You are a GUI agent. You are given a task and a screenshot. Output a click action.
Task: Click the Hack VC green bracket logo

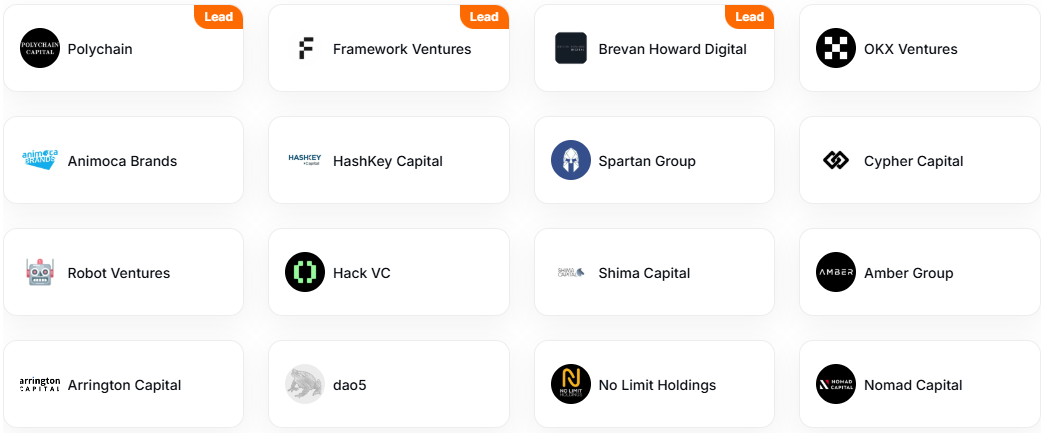point(305,272)
